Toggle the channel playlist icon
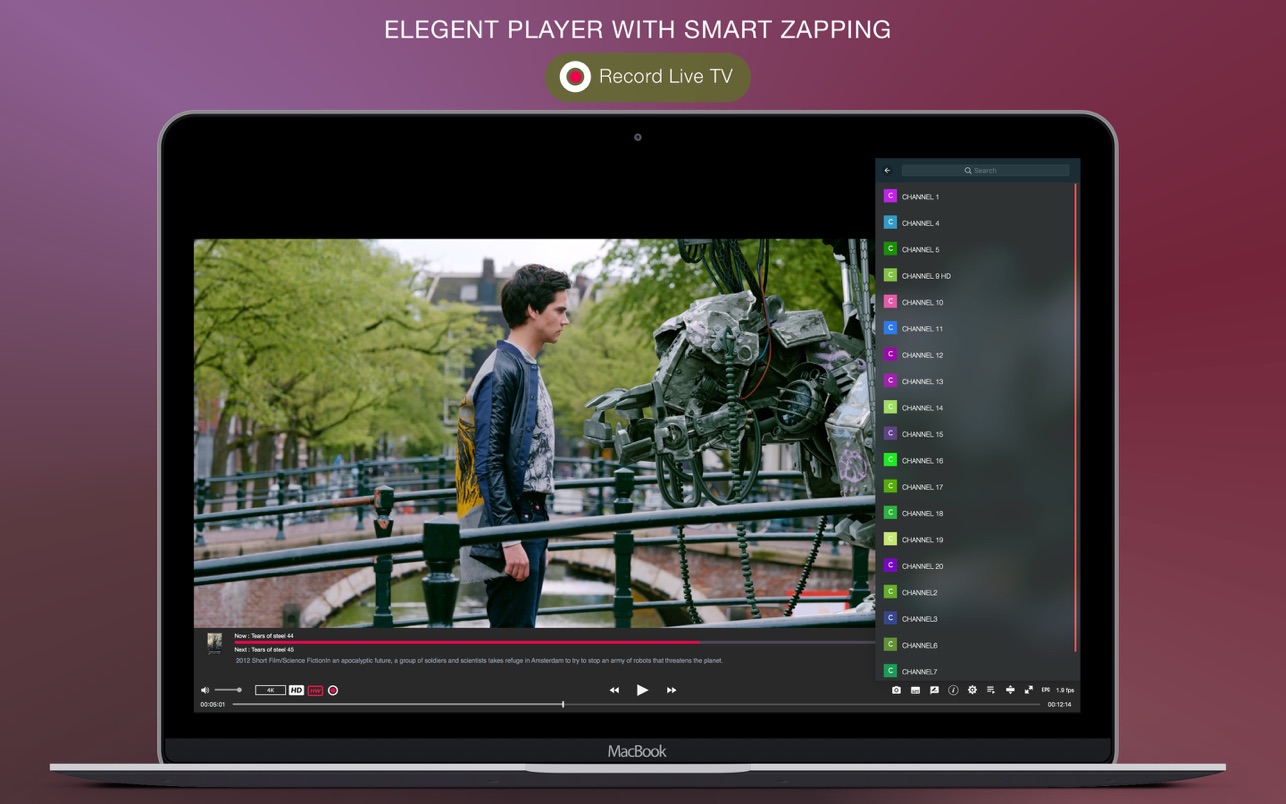The image size is (1286, 804). click(x=991, y=690)
